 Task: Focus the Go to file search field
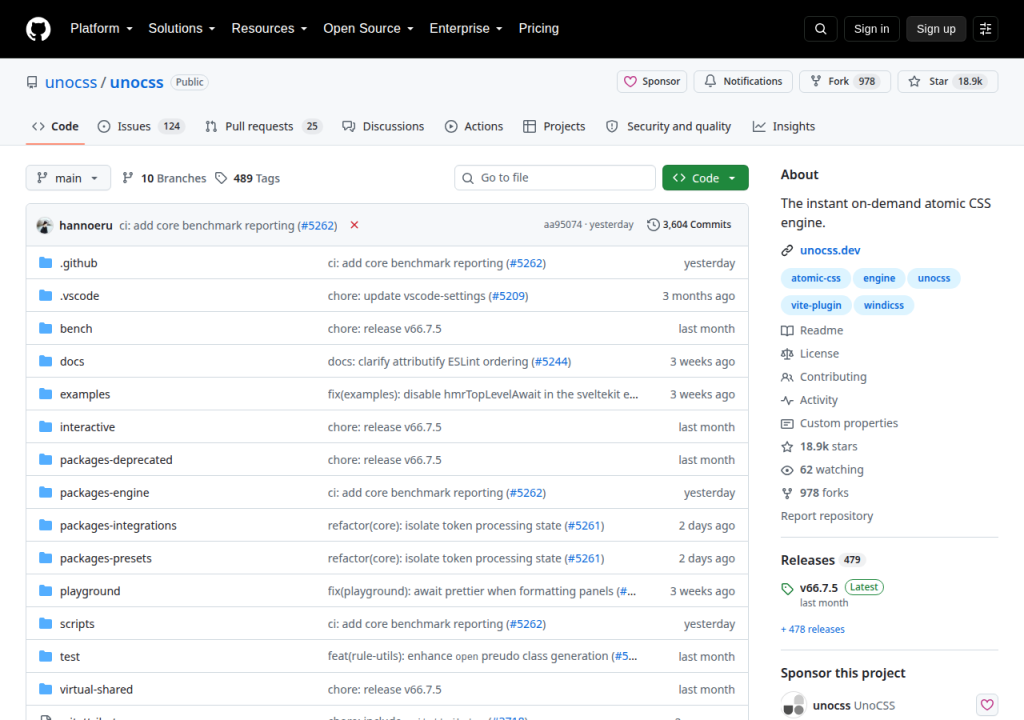[x=555, y=178]
